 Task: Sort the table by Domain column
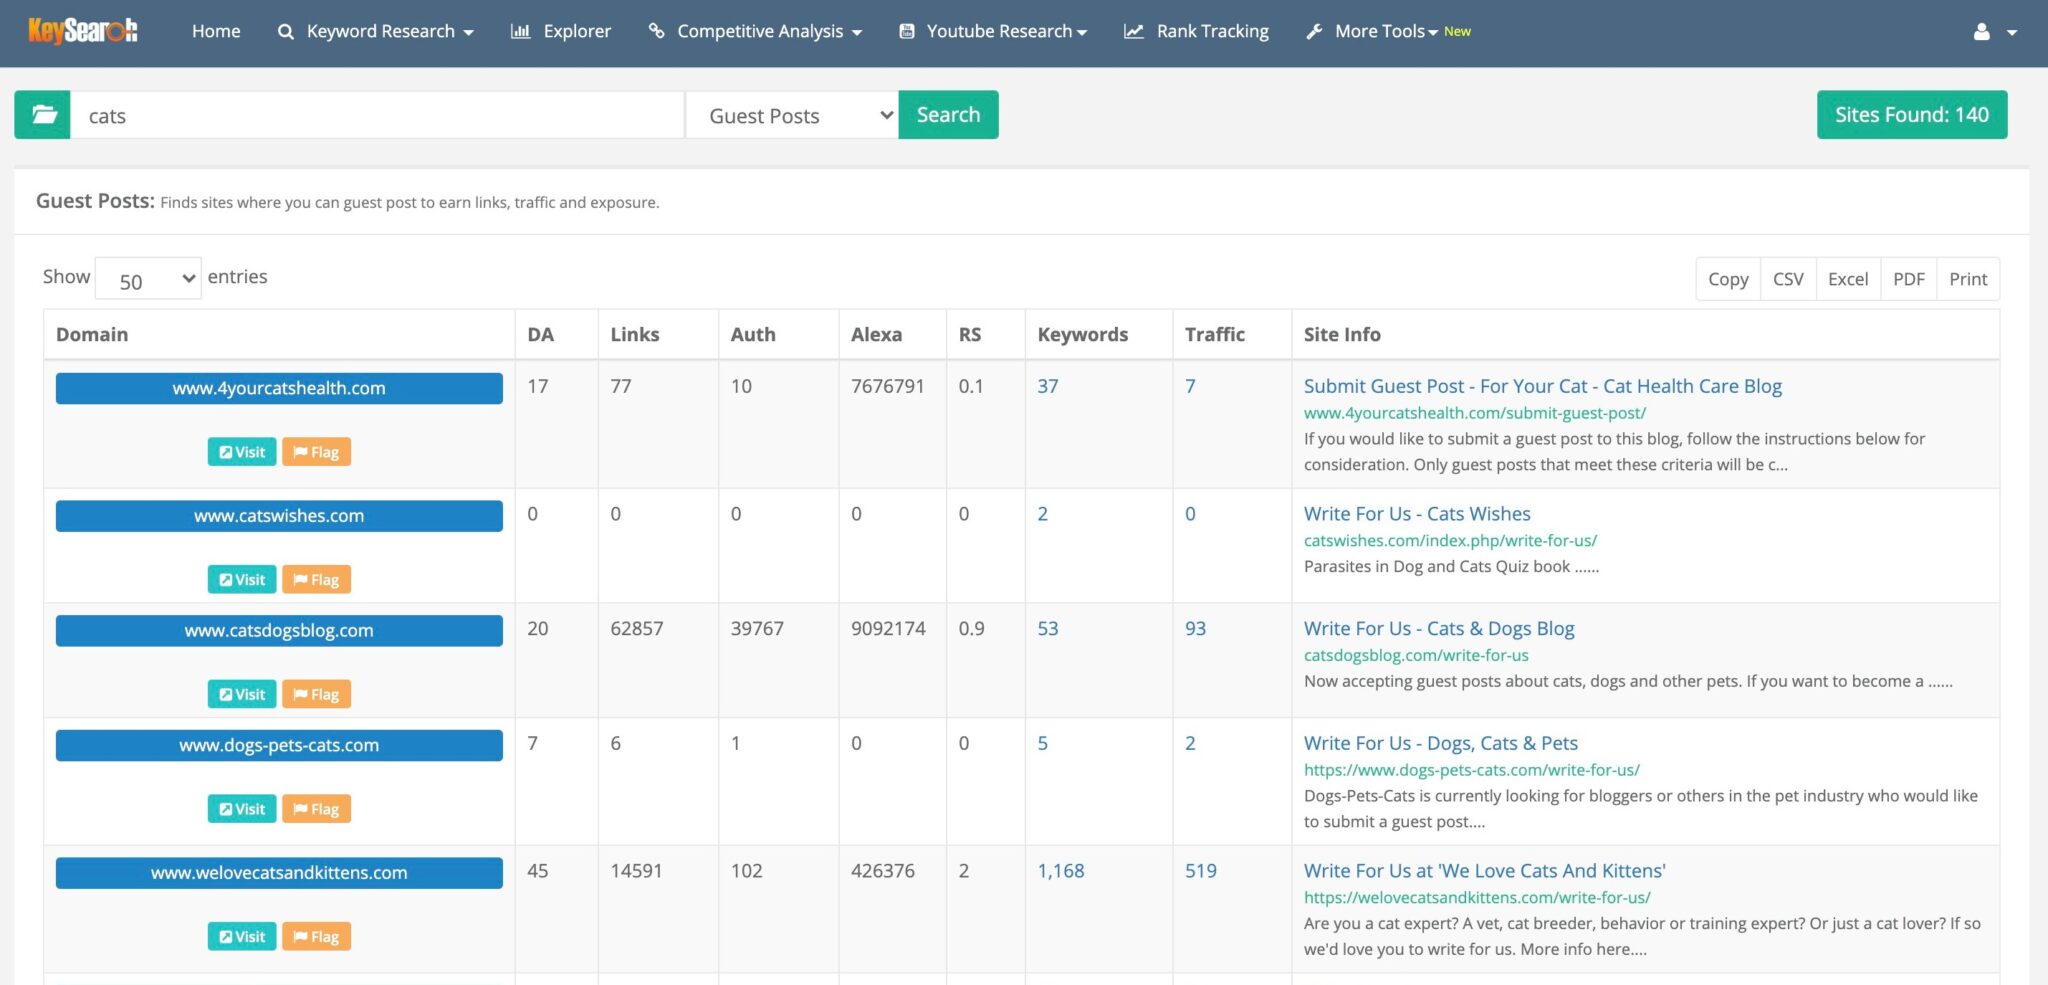point(279,334)
